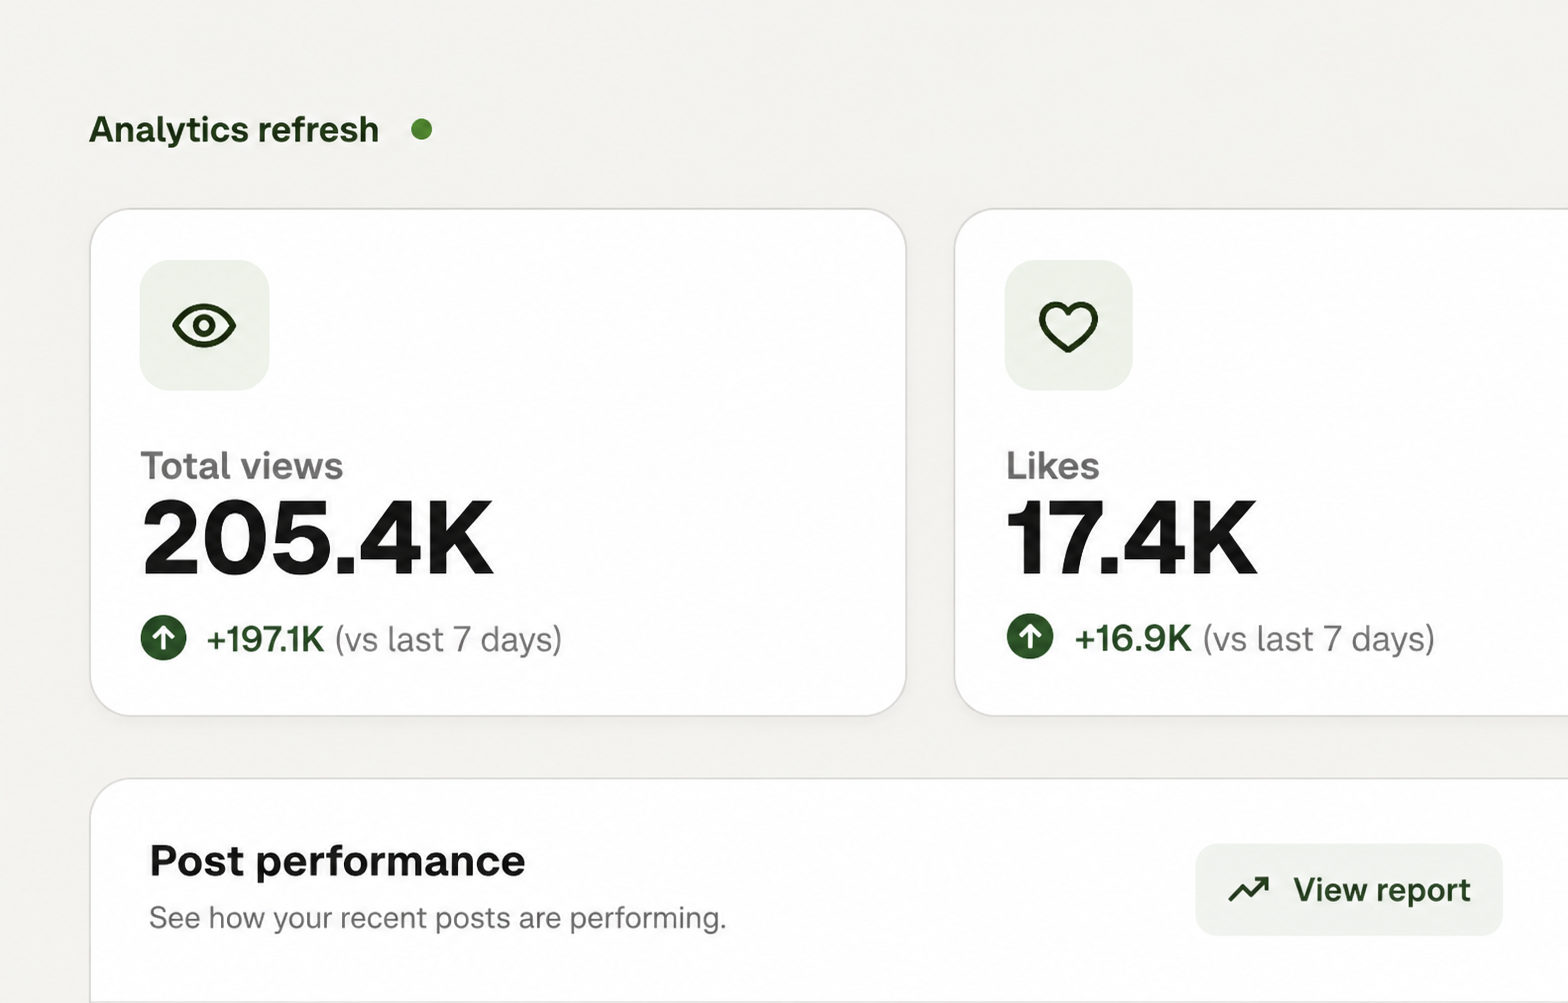Click the heart icon on Likes card

1068,326
